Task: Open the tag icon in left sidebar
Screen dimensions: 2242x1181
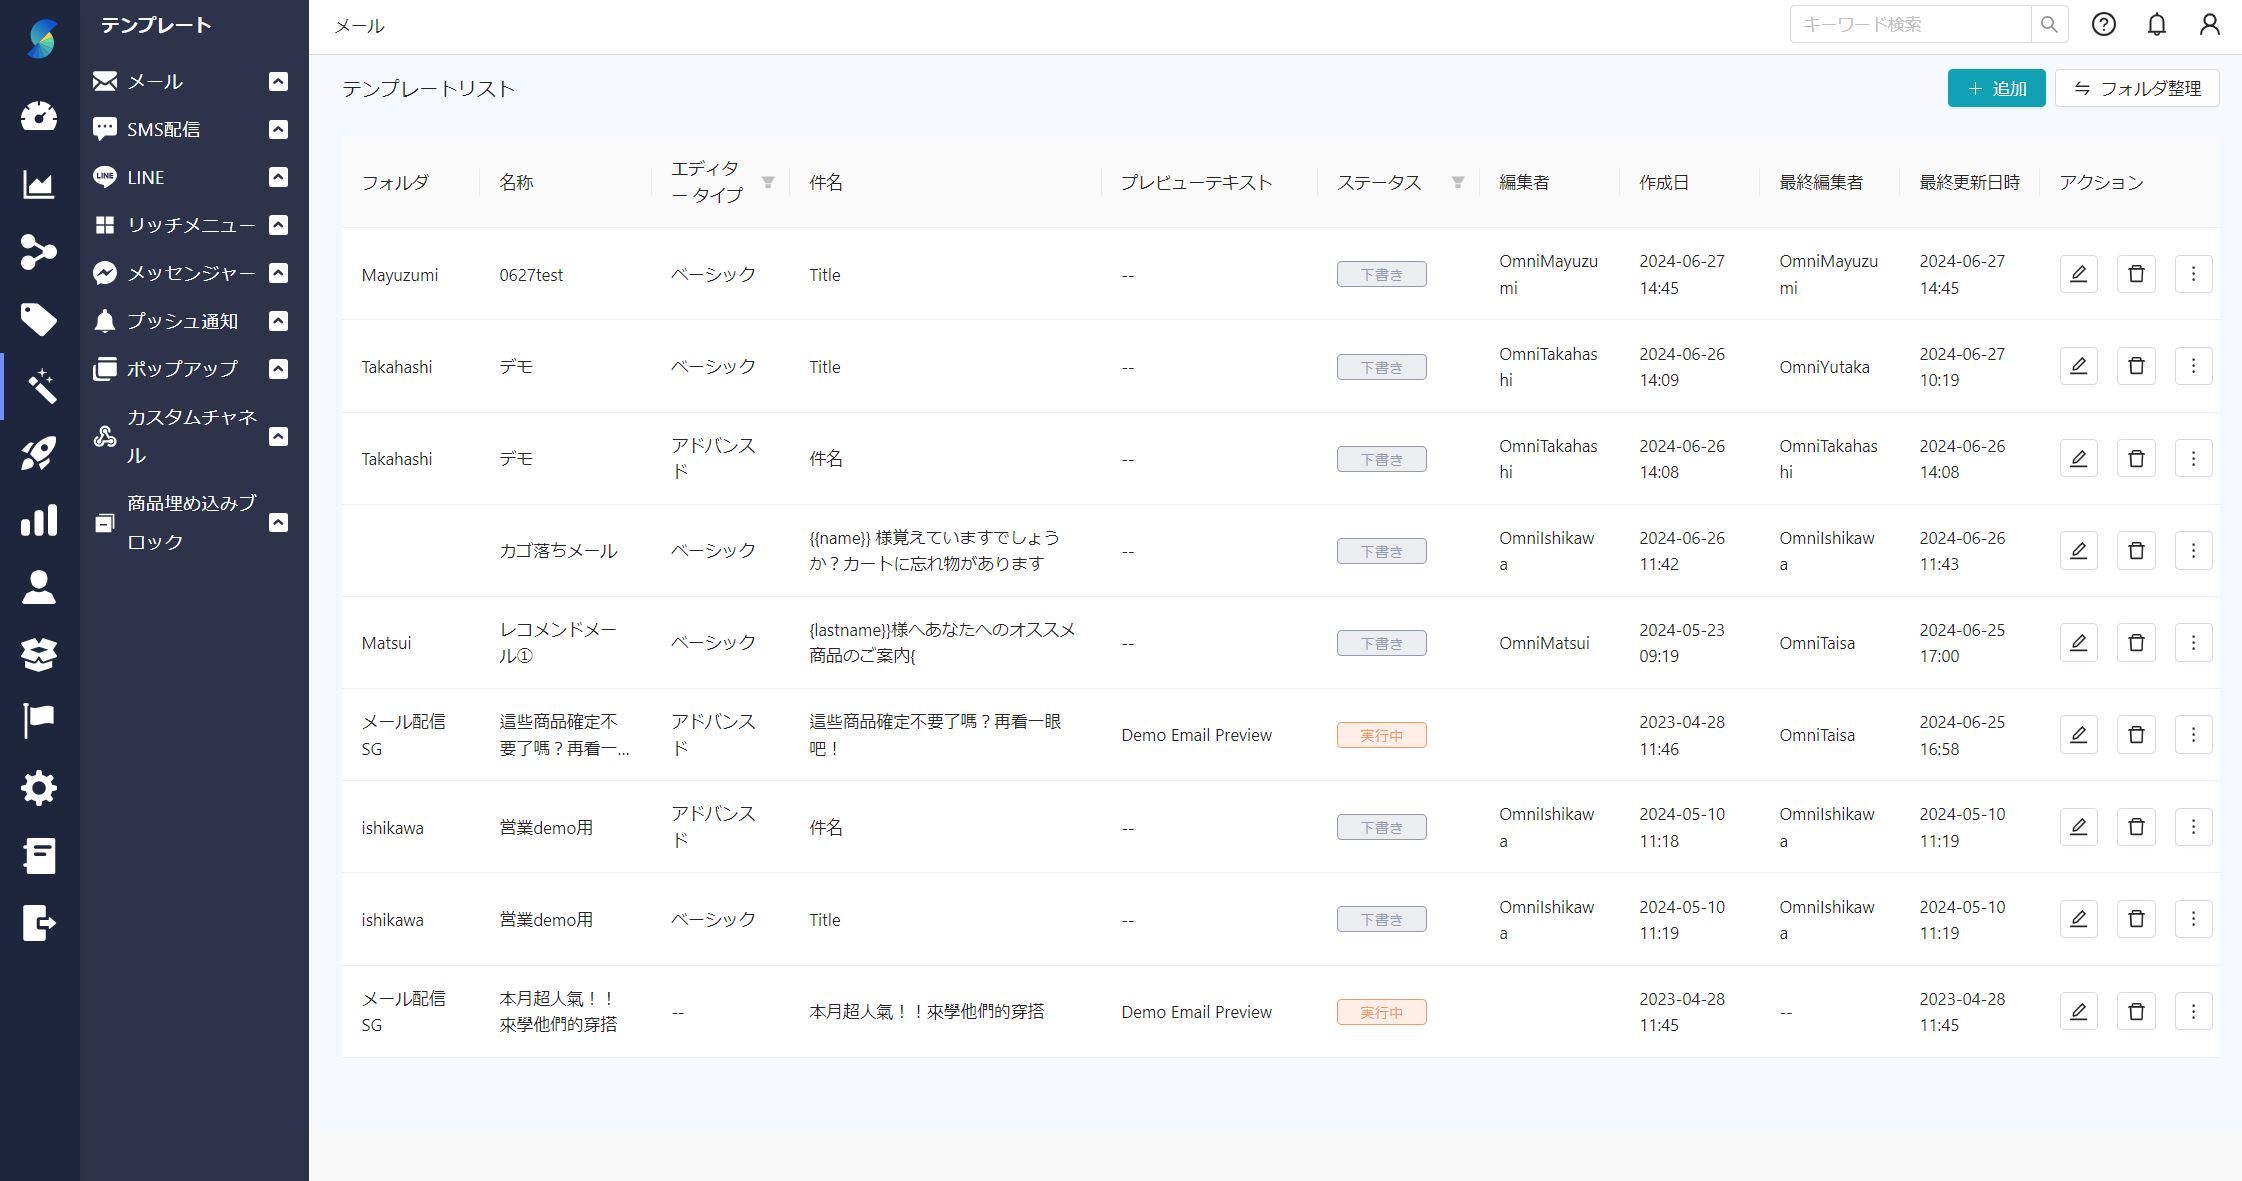Action: pyautogui.click(x=39, y=320)
